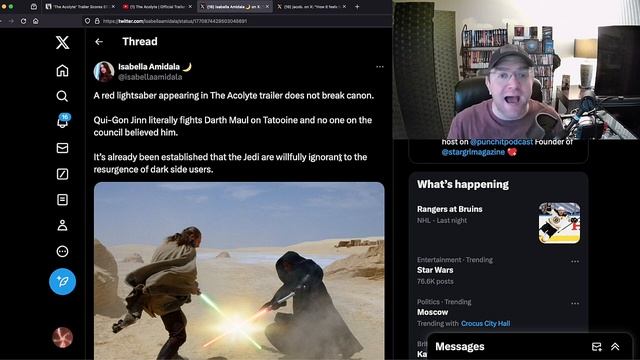Click the browser reload button
Screen dimensions: 640x360
23,21
